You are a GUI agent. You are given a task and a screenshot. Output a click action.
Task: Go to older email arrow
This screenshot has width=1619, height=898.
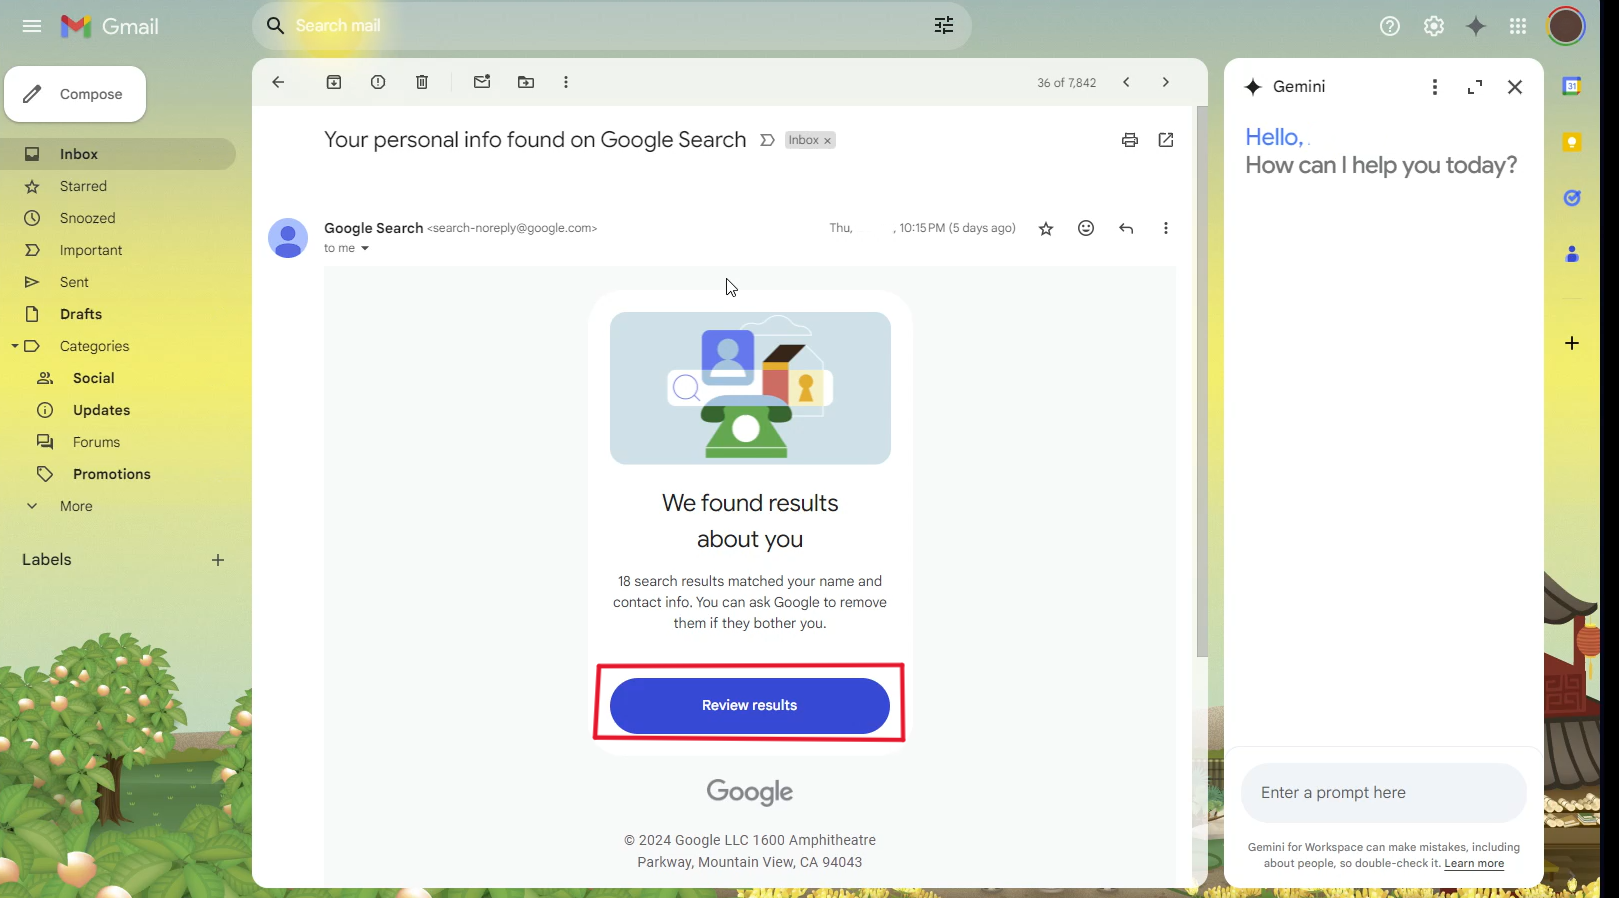click(1165, 82)
